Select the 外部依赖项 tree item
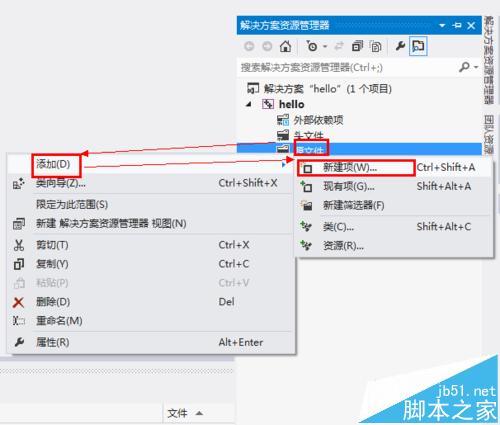This screenshot has width=500, height=425. coord(318,120)
